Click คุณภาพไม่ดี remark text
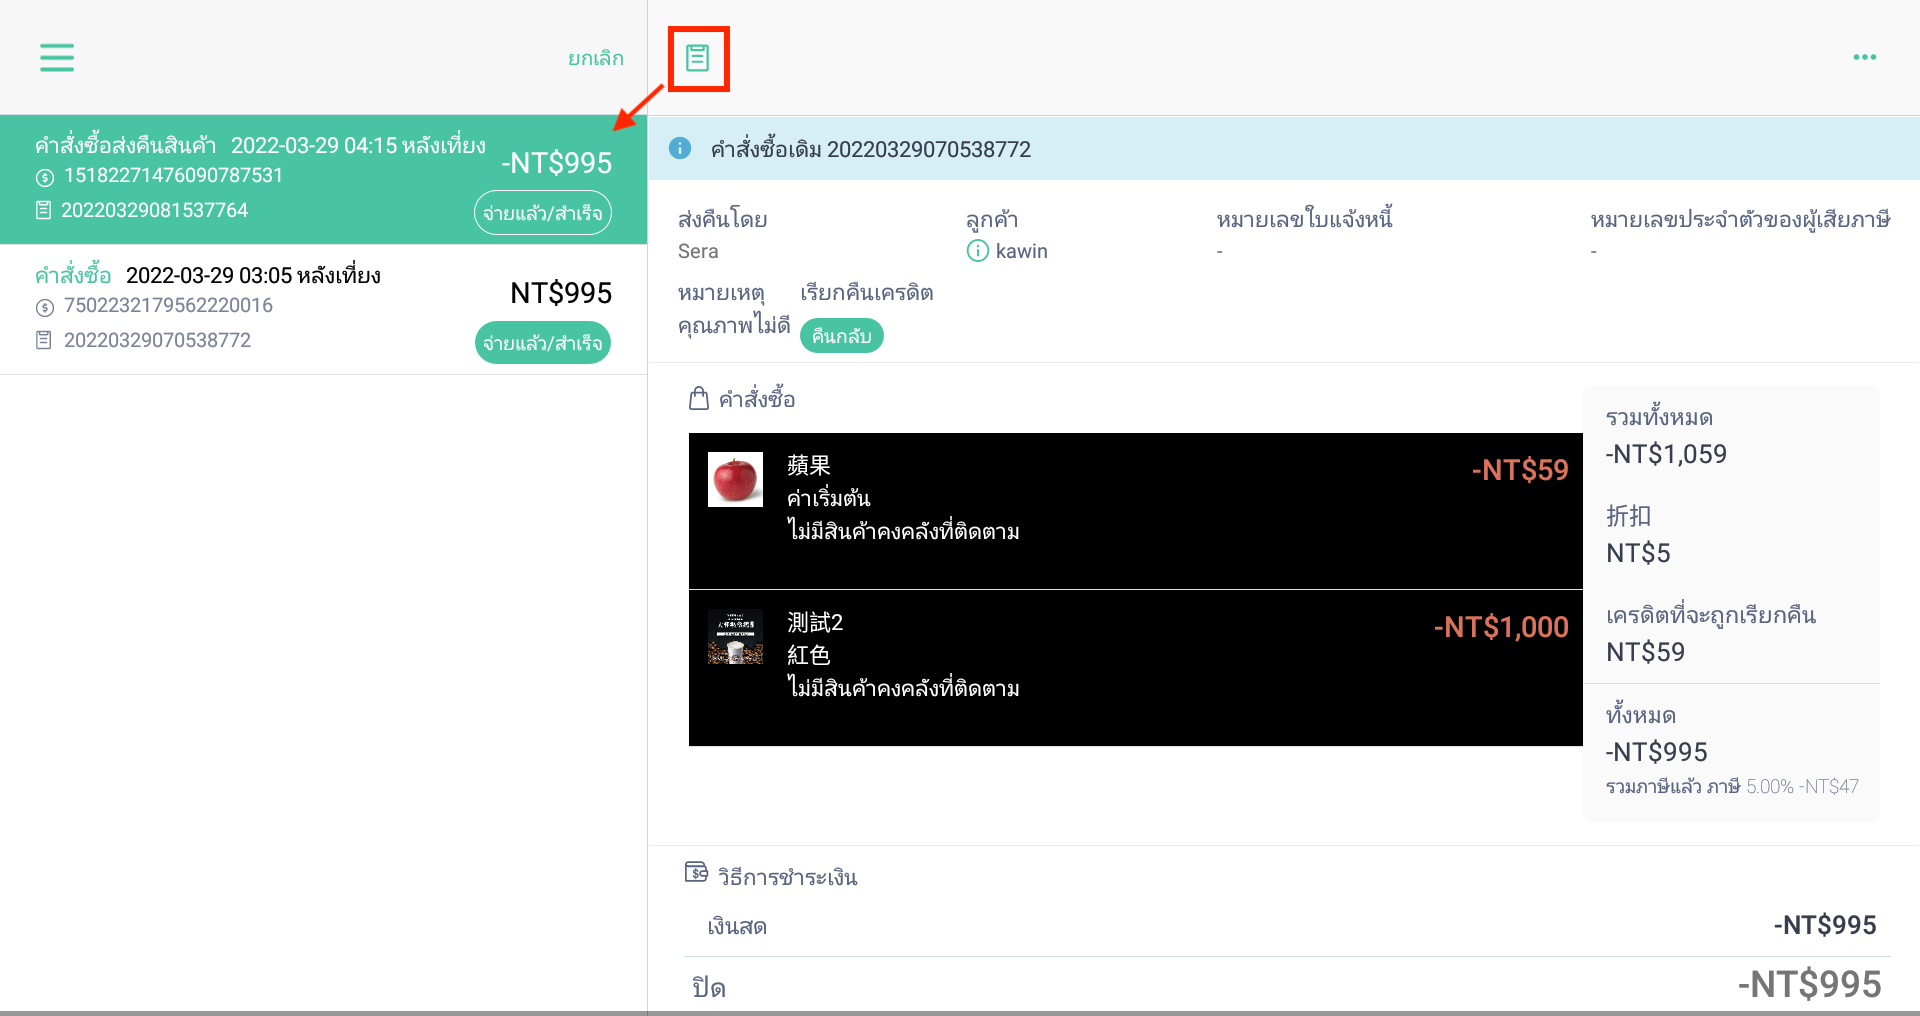This screenshot has width=1920, height=1016. (734, 326)
